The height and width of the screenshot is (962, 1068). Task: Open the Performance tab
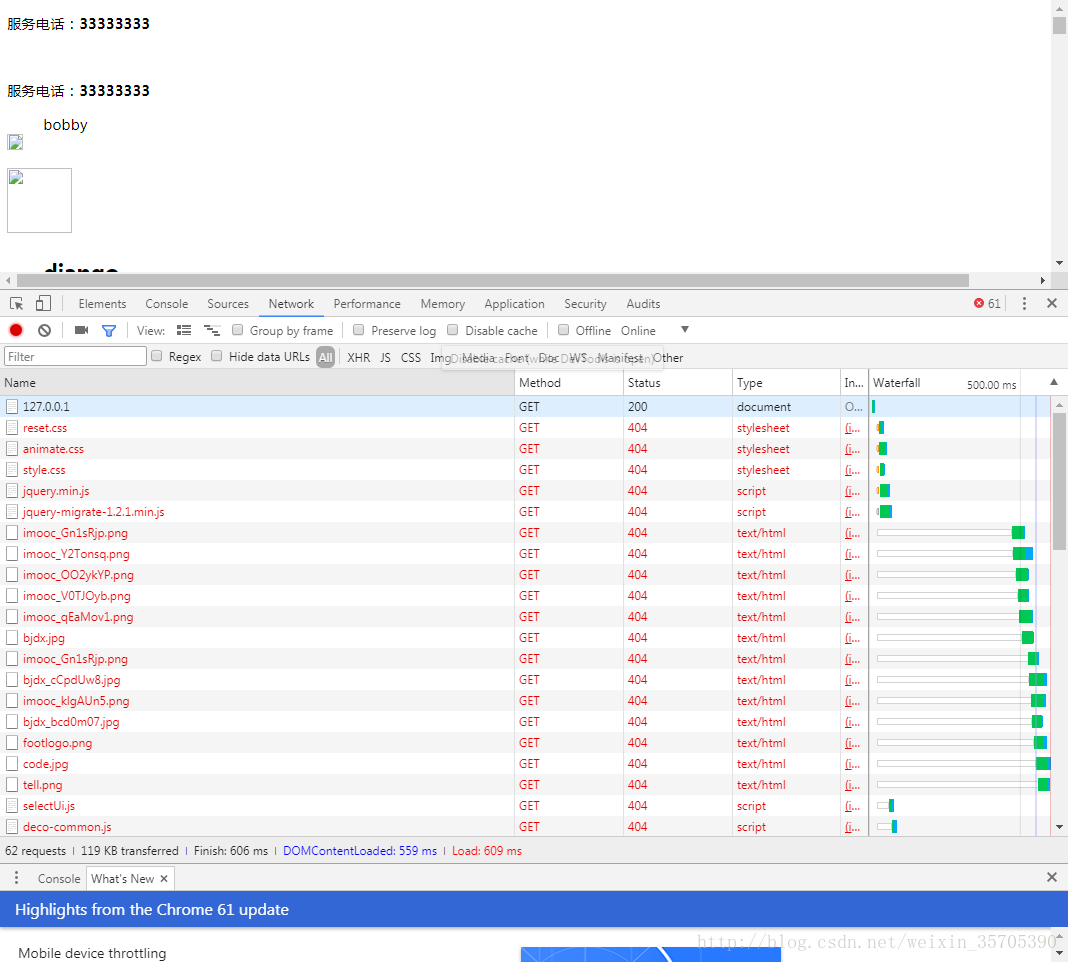pyautogui.click(x=366, y=304)
